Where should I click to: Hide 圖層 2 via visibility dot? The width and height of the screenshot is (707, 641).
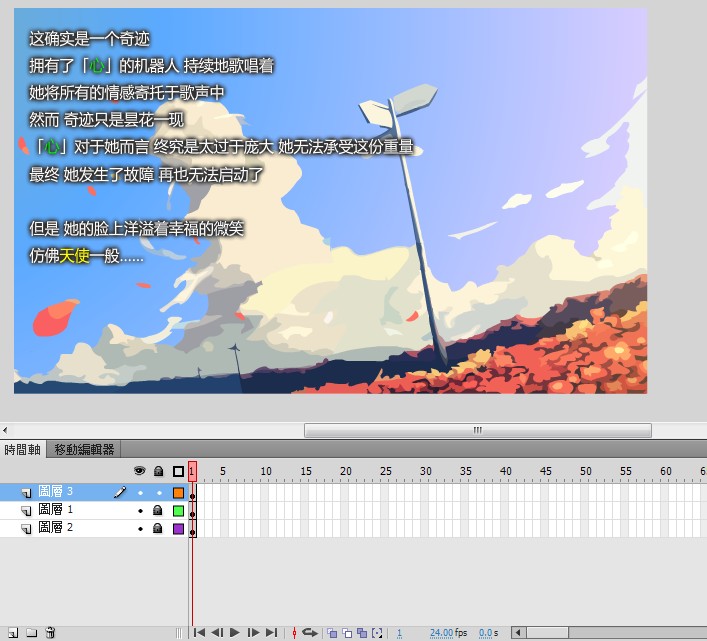(x=140, y=528)
